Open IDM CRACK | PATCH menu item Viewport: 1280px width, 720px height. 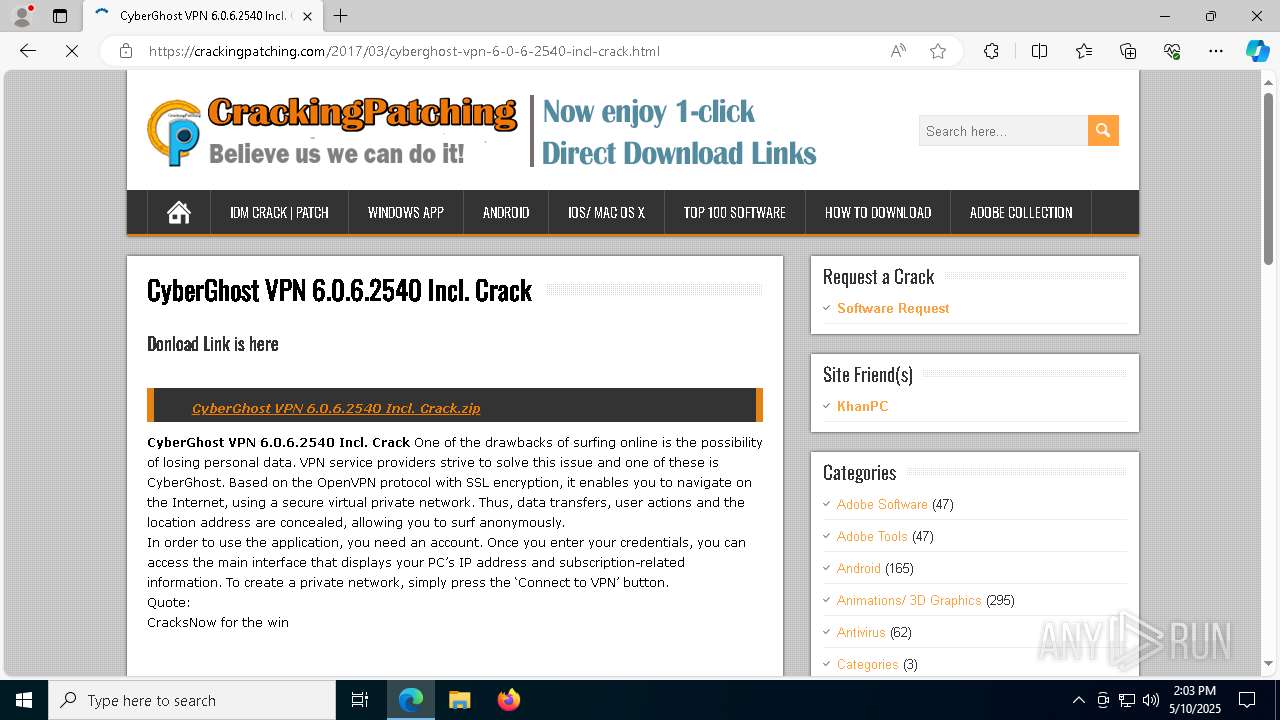click(279, 212)
